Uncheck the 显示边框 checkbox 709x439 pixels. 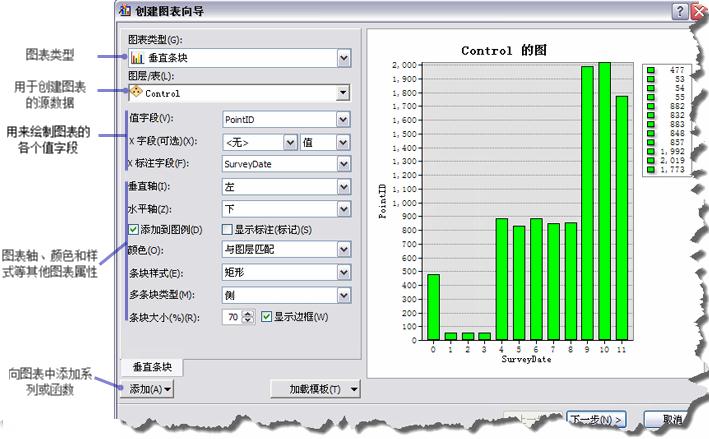[266, 316]
